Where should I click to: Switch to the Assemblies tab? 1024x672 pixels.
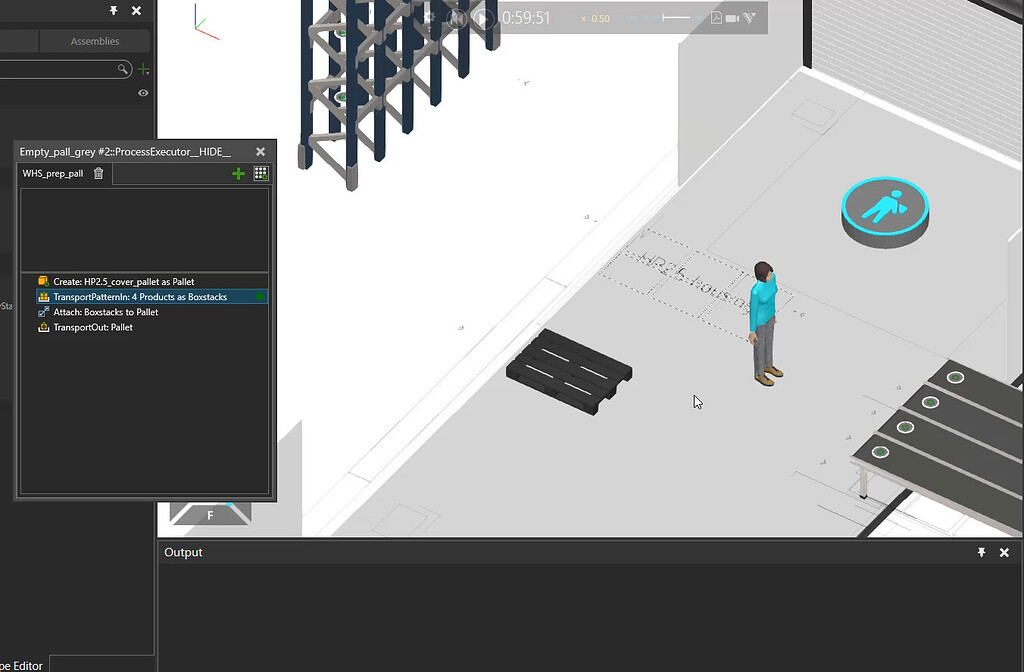click(x=95, y=41)
